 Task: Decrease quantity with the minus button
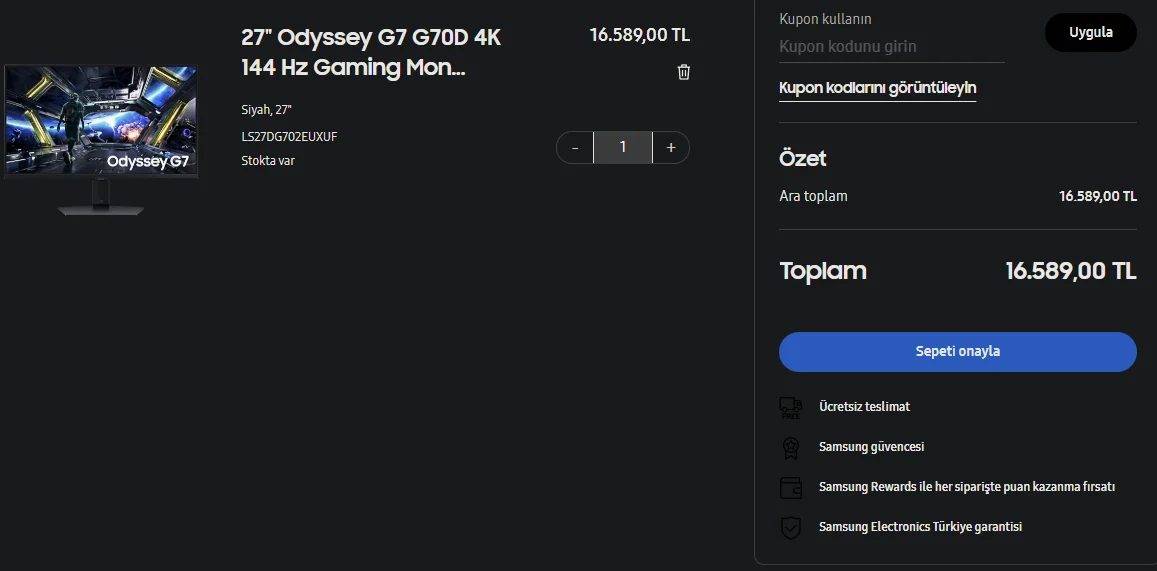coord(575,148)
